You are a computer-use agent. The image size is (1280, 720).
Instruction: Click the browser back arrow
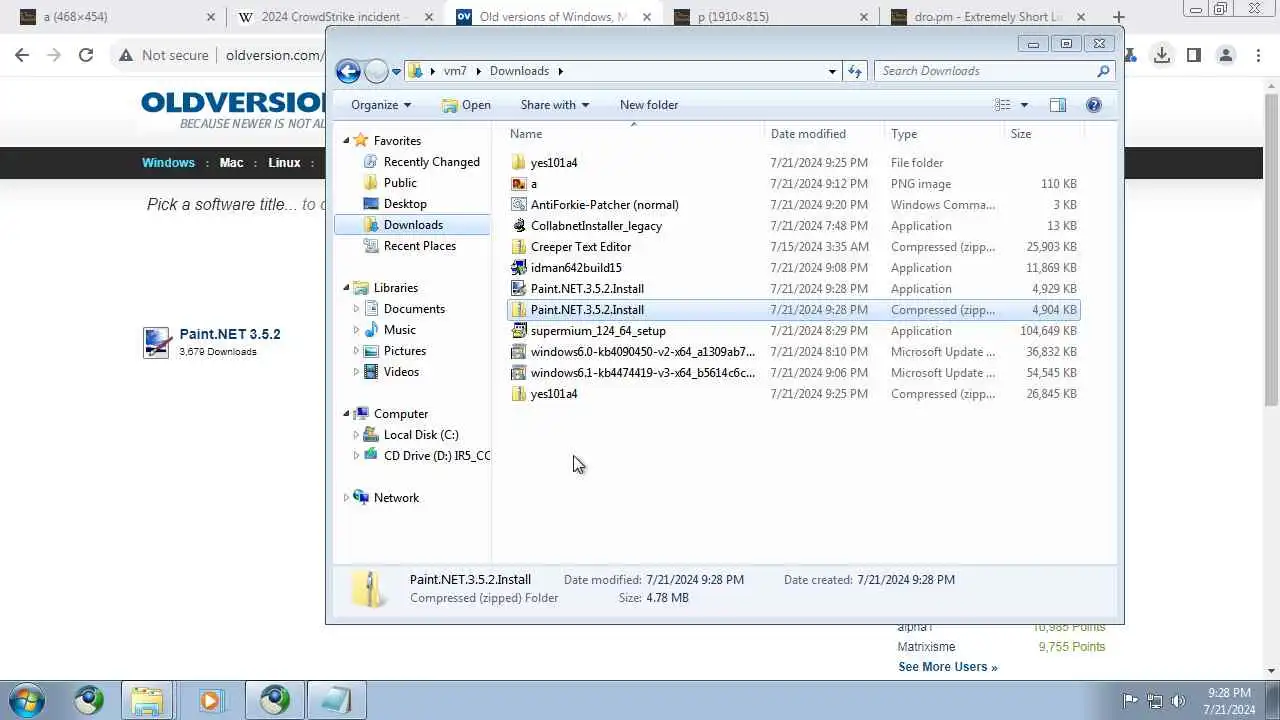pyautogui.click(x=22, y=56)
